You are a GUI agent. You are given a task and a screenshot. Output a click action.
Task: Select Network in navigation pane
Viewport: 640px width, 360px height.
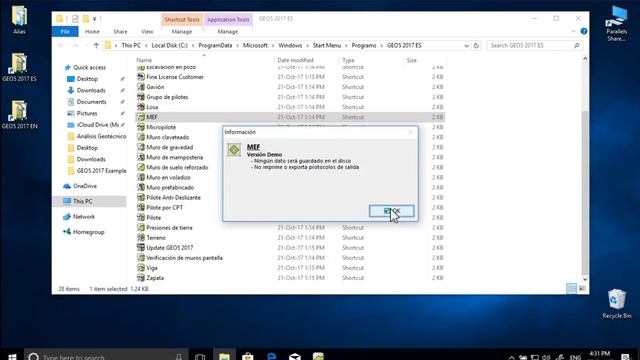click(x=84, y=217)
